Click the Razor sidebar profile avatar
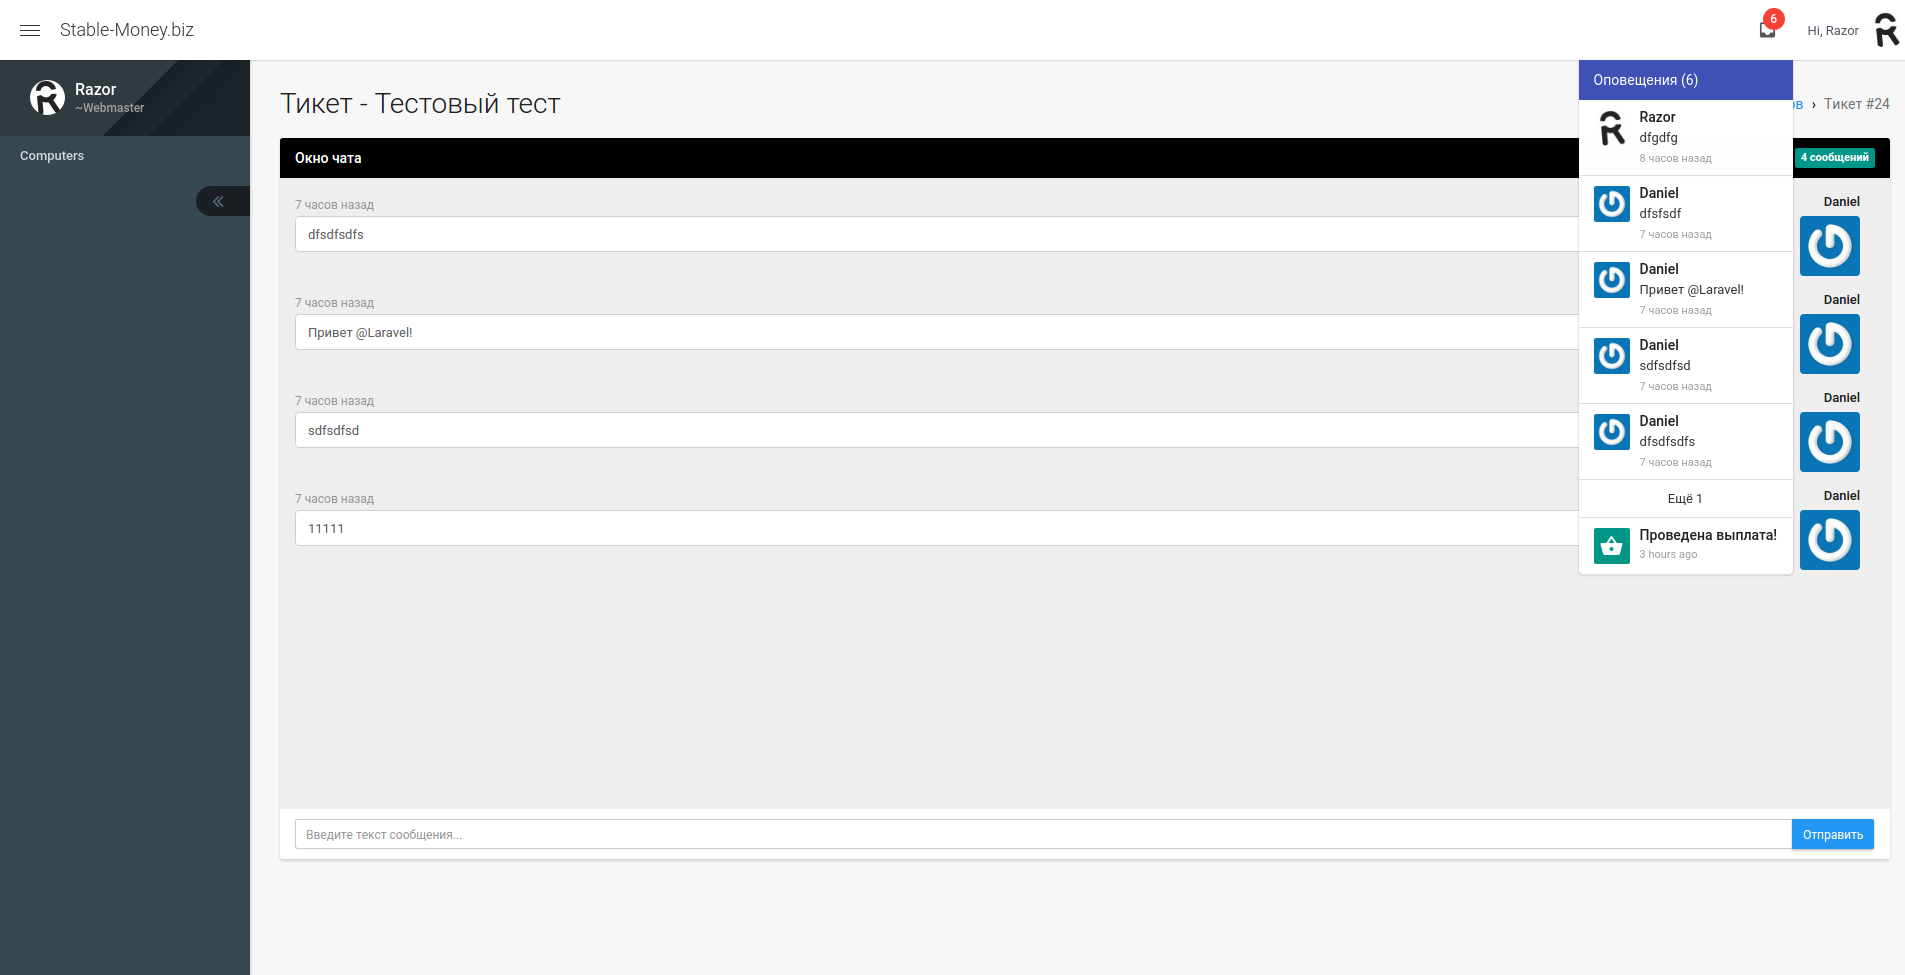This screenshot has height=975, width=1905. point(47,97)
